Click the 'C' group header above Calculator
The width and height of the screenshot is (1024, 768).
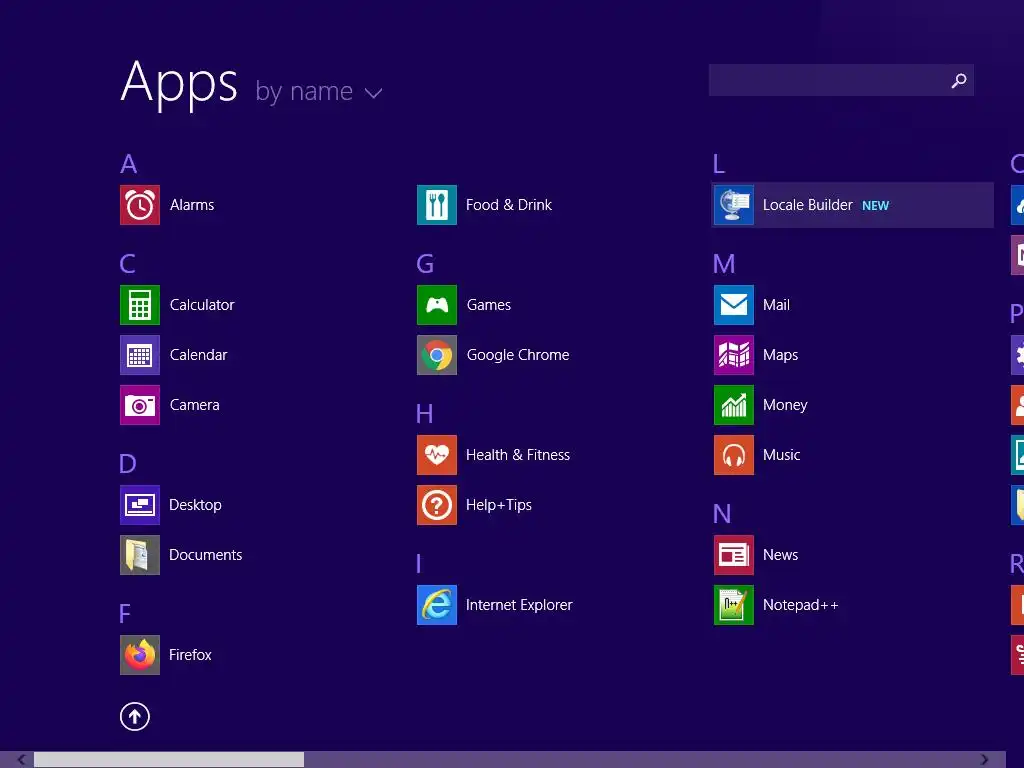[127, 264]
